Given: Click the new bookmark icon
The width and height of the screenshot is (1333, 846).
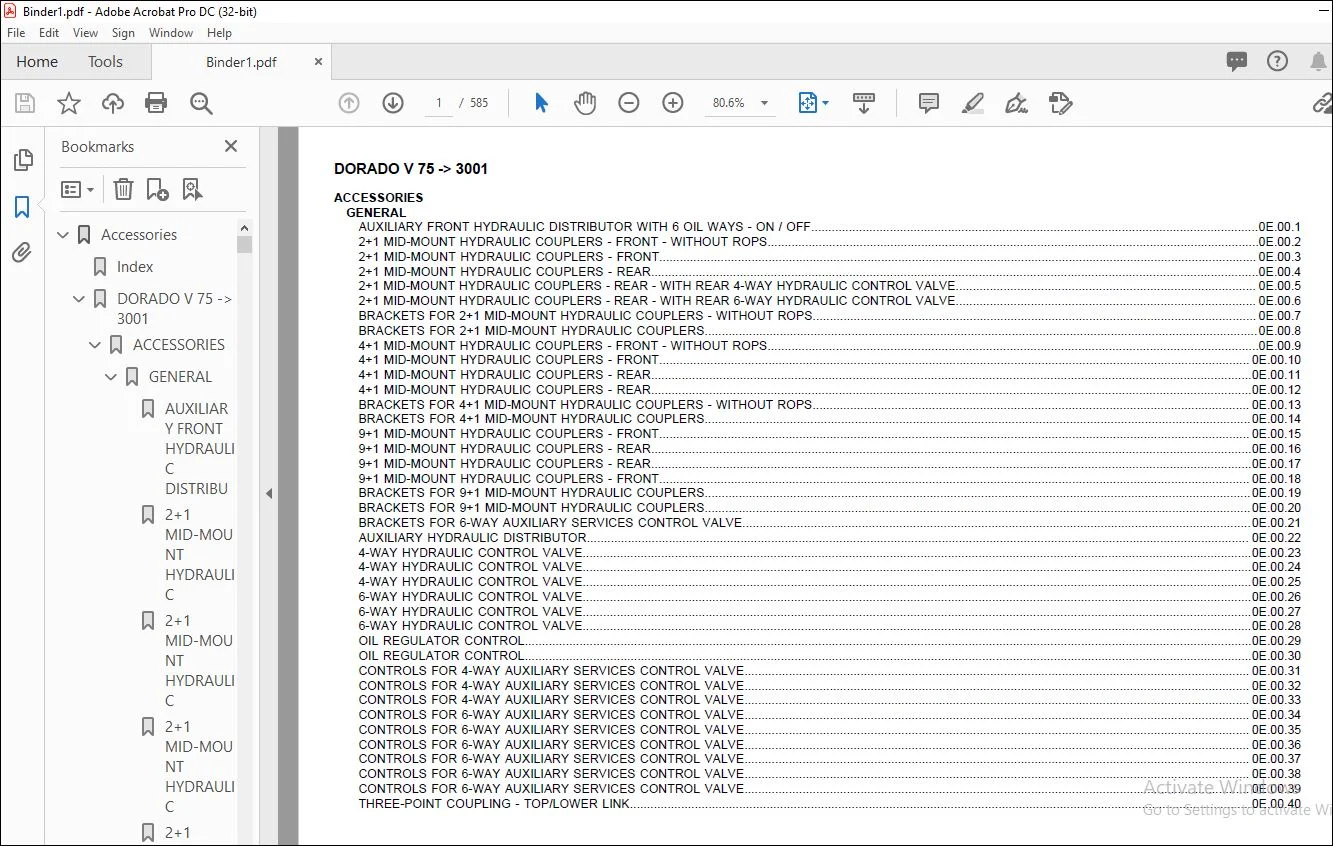Looking at the screenshot, I should (x=157, y=189).
